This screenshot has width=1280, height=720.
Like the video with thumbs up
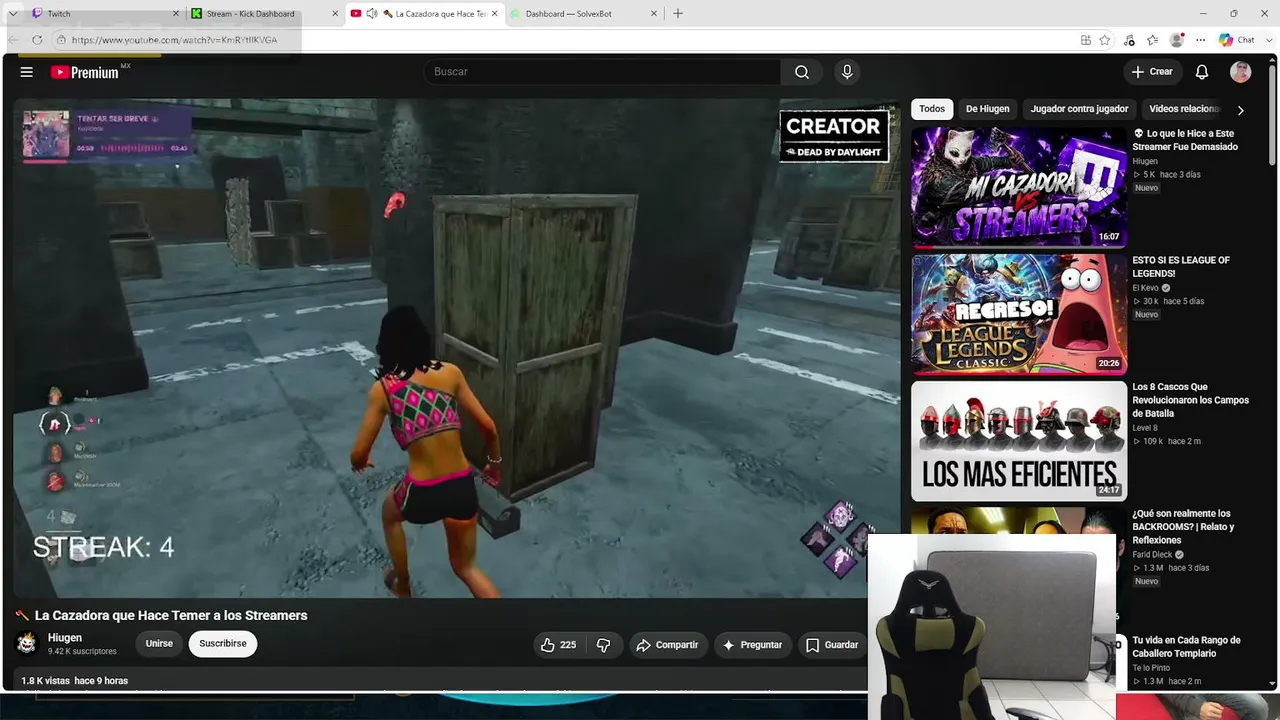(559, 645)
